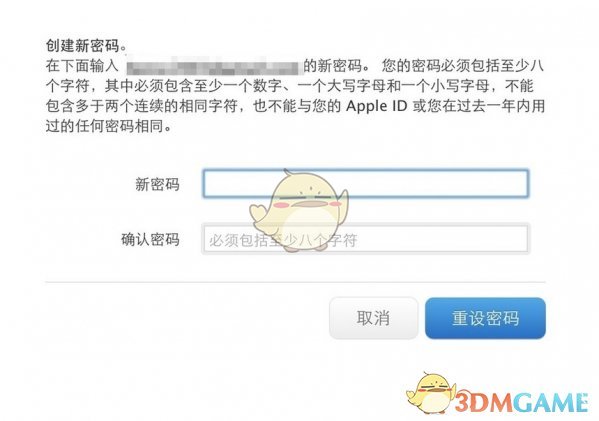The image size is (599, 421).
Task: Submit using the 重设密码 button
Action: [485, 318]
